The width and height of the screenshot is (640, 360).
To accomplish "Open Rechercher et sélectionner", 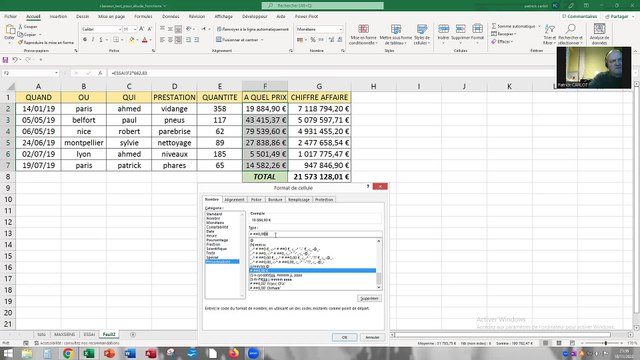I will tap(570, 34).
